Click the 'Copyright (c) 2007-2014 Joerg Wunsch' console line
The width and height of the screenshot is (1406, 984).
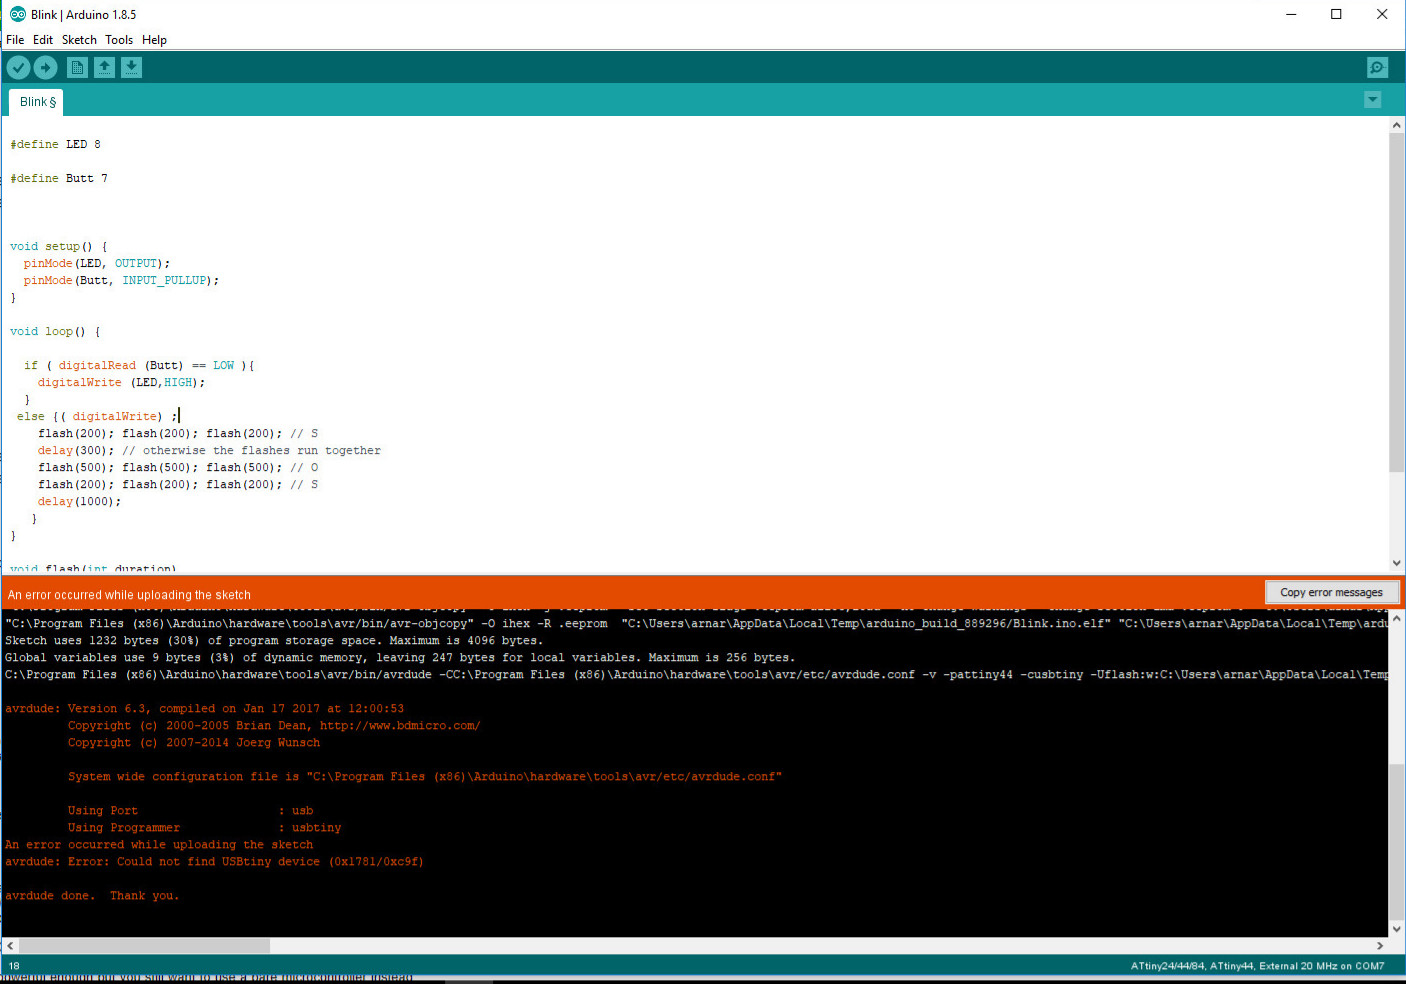(x=194, y=742)
